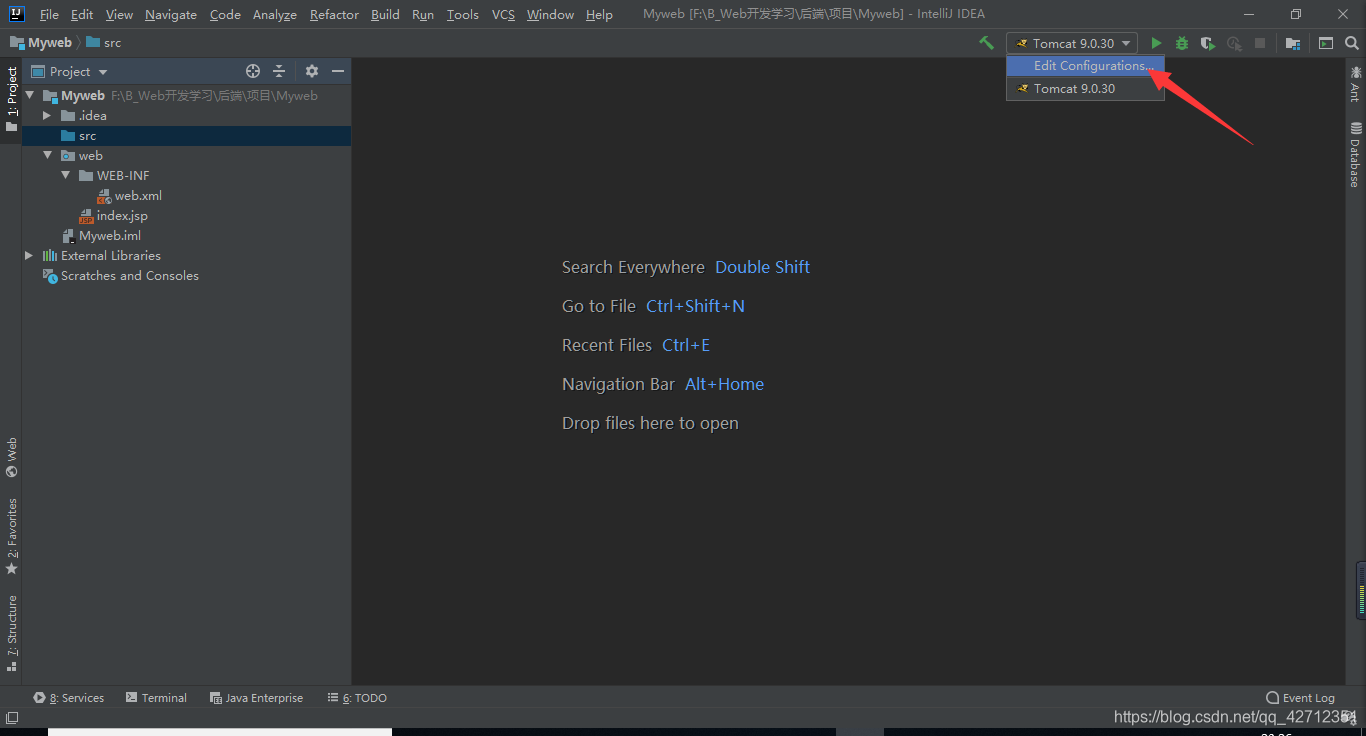Open Tomcat 9.0.30 run configuration dropdown
Viewport: 1366px width, 736px height.
1072,43
